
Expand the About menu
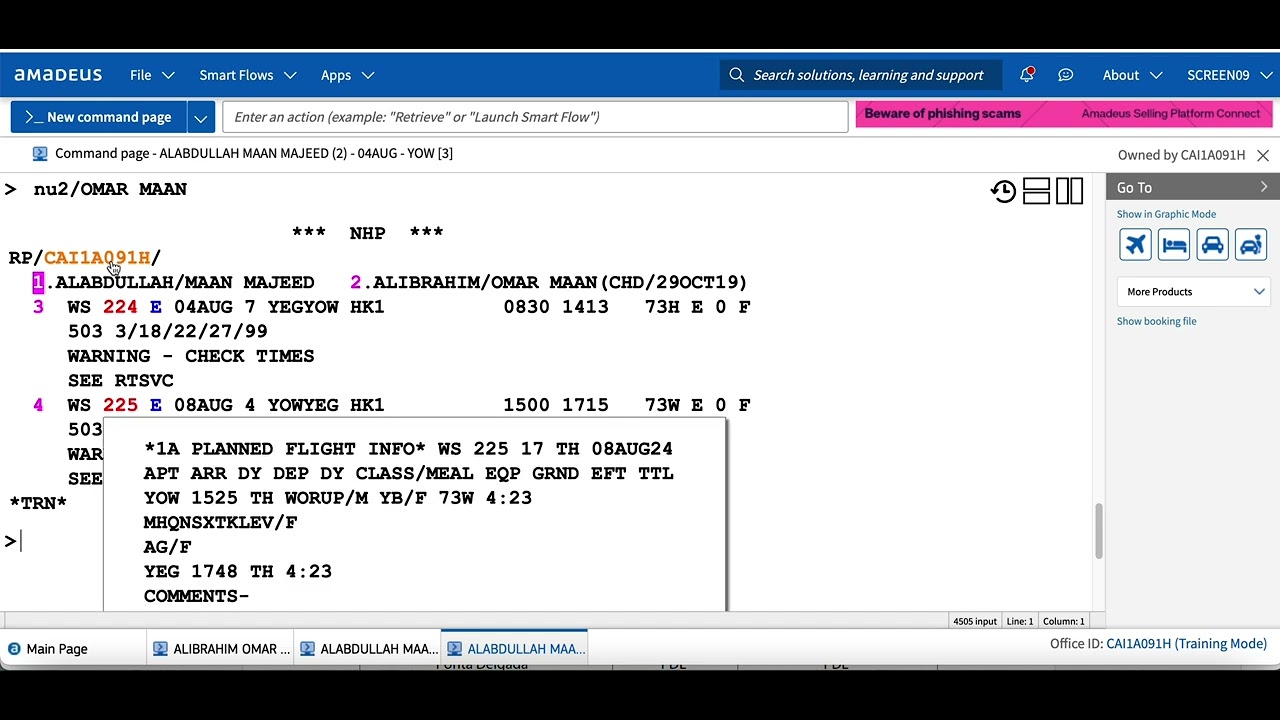1132,75
